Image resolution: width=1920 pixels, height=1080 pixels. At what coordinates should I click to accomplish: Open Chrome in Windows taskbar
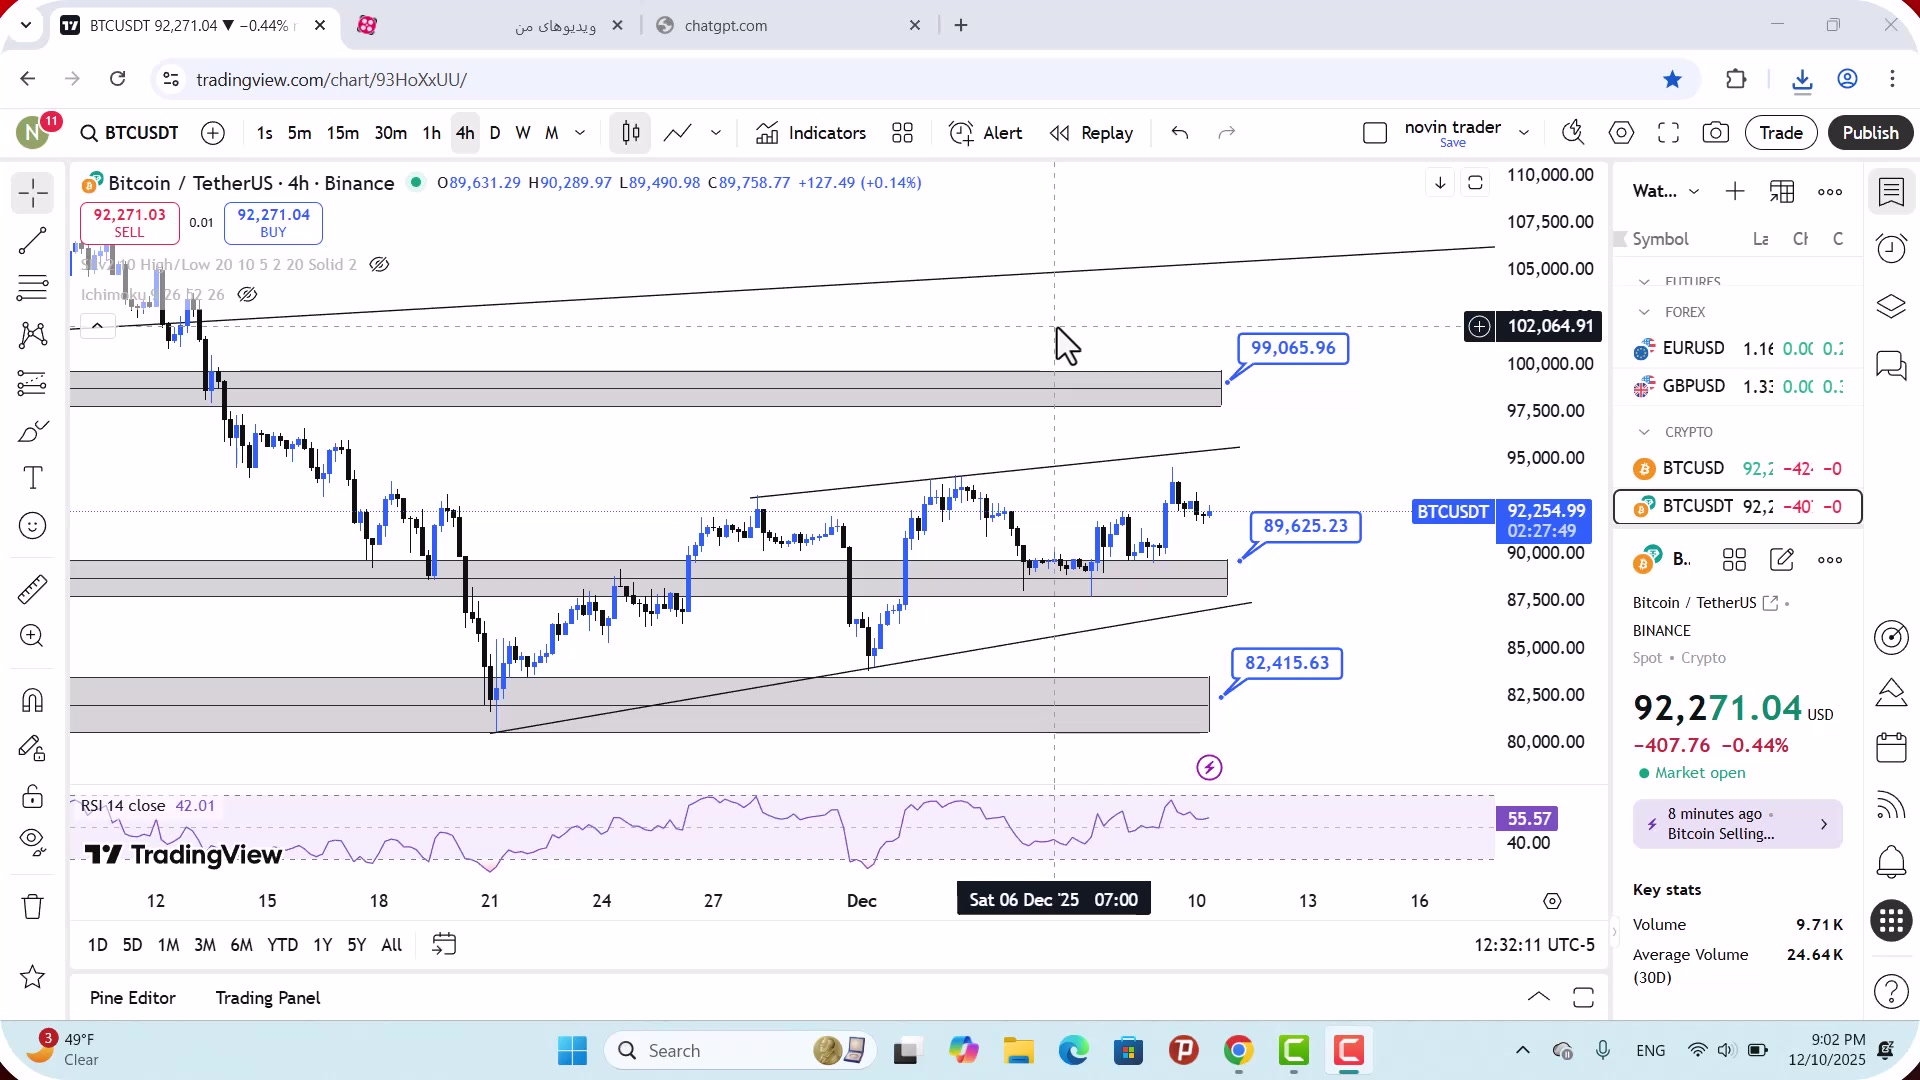(1238, 1051)
